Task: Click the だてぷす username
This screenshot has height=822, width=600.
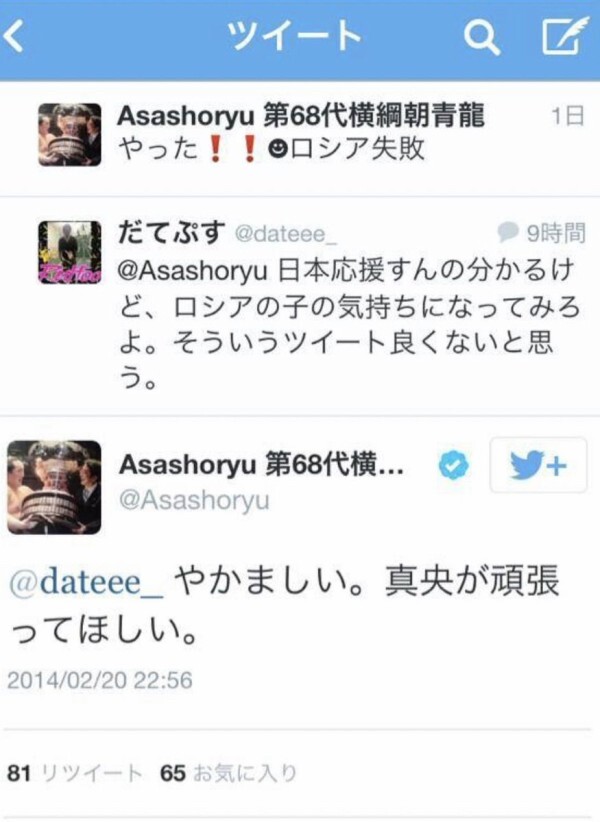Action: [x=171, y=233]
